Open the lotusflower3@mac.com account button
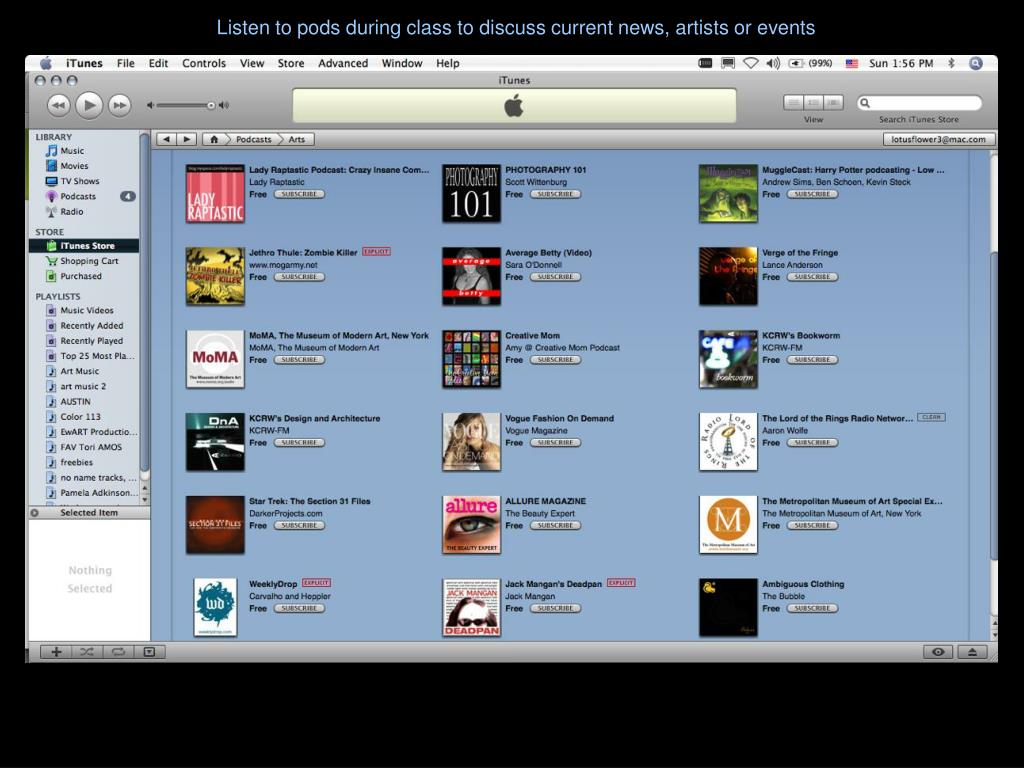Viewport: 1024px width, 768px height. [x=938, y=139]
